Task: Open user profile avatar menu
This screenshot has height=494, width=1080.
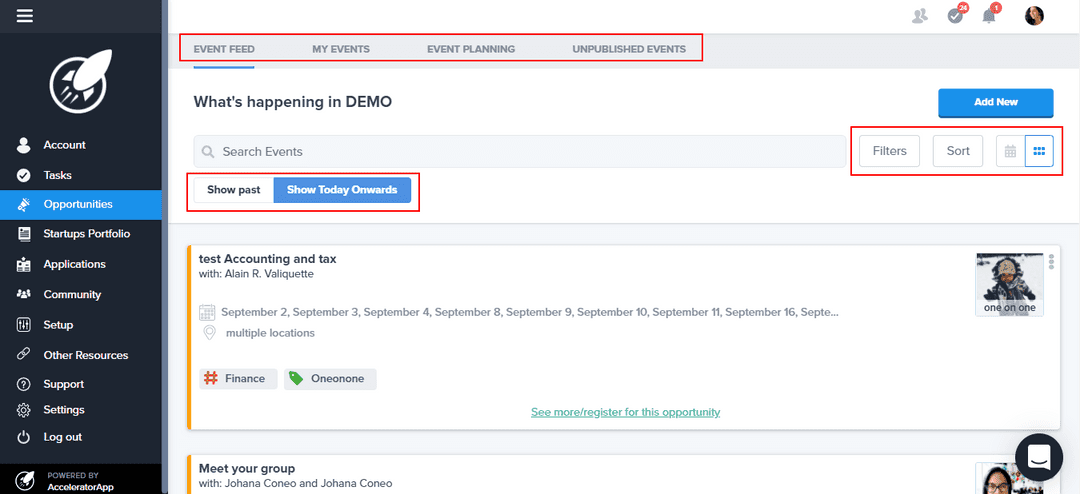Action: point(1034,16)
